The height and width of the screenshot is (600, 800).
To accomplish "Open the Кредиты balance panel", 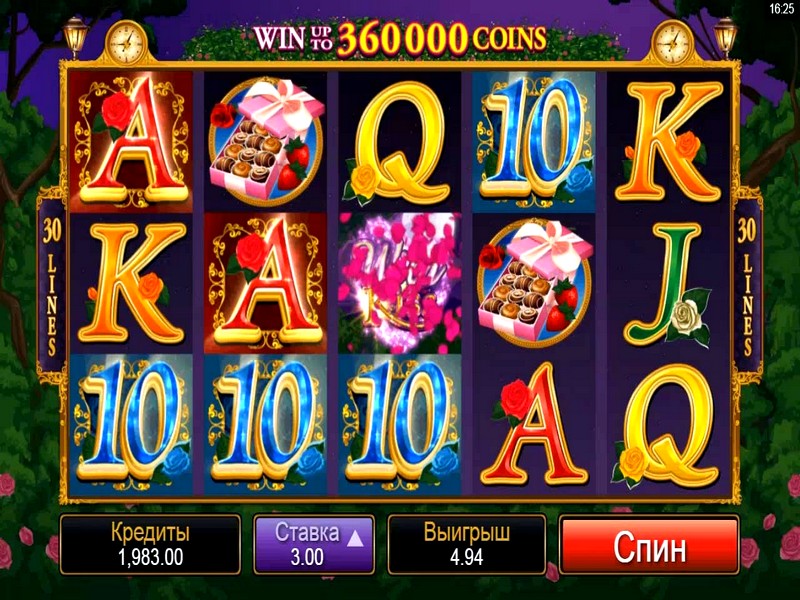I will tap(150, 544).
